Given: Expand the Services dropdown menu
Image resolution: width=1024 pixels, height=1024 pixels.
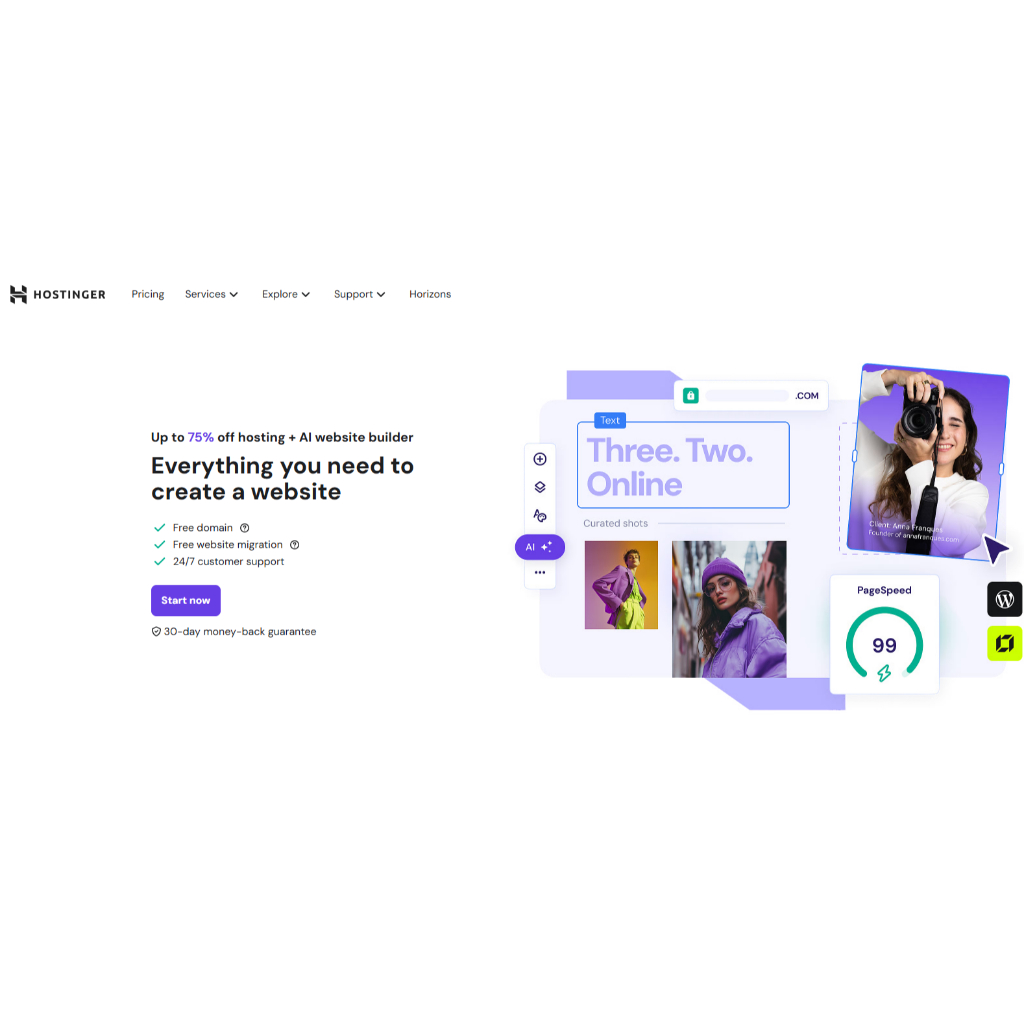Looking at the screenshot, I should coord(211,295).
